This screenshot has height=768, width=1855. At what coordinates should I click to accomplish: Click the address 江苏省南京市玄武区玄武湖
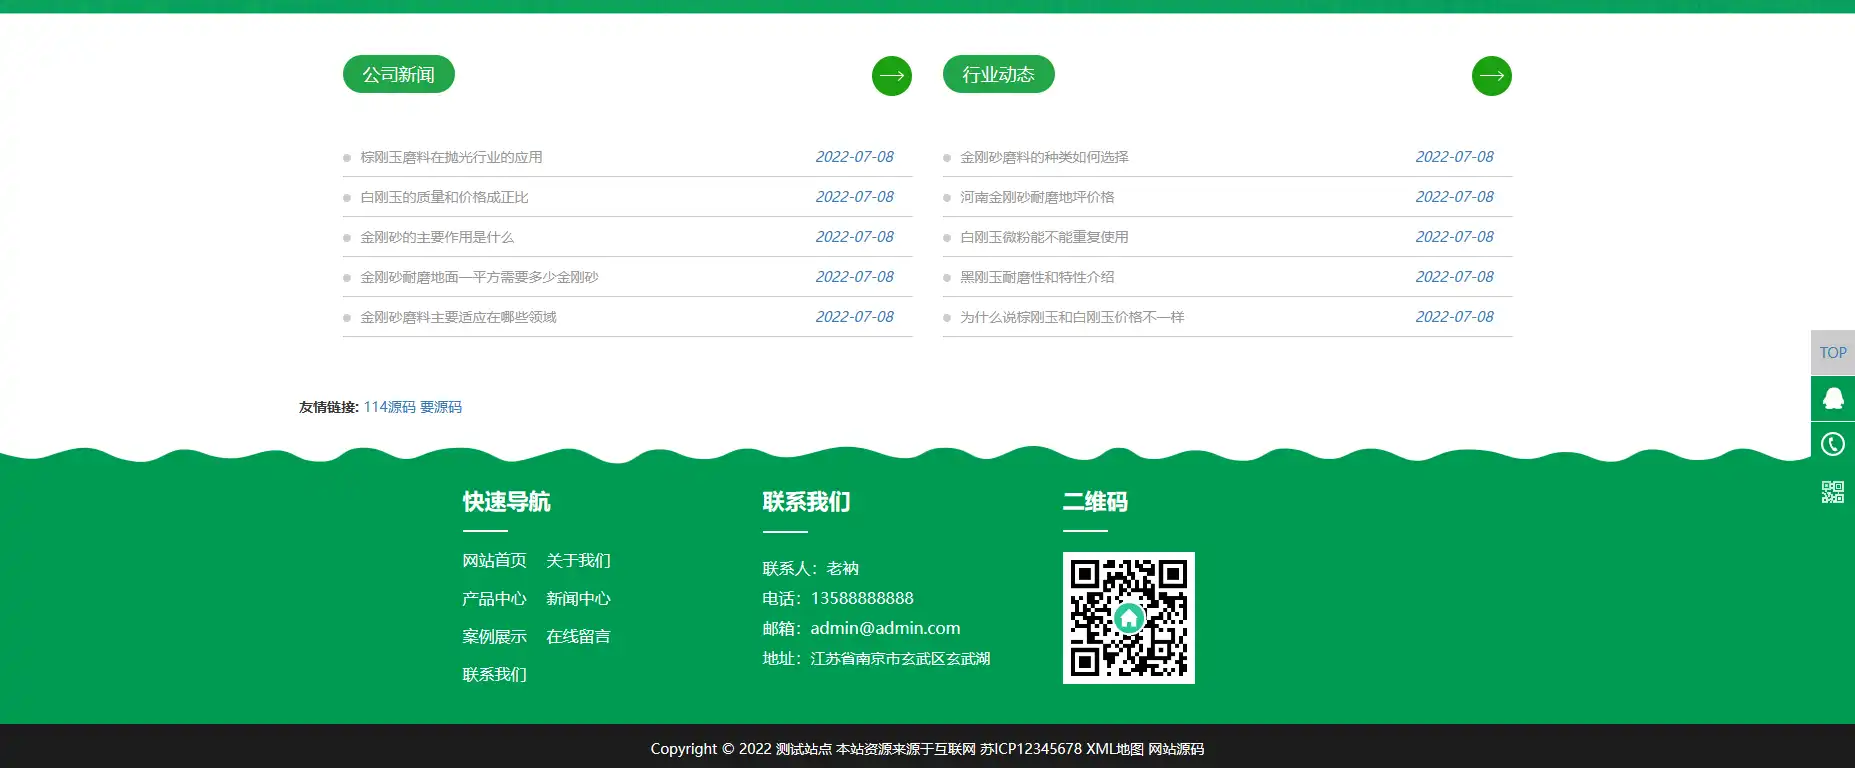point(900,658)
